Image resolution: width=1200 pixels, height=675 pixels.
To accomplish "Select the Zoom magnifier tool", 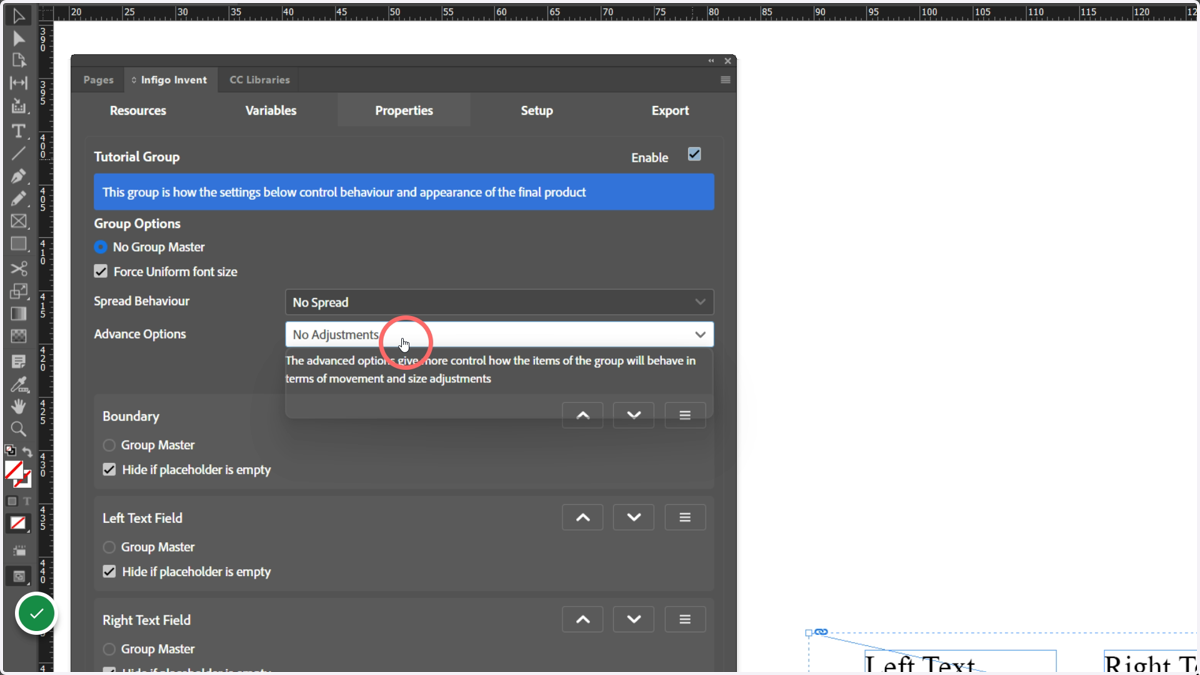I will click(18, 429).
